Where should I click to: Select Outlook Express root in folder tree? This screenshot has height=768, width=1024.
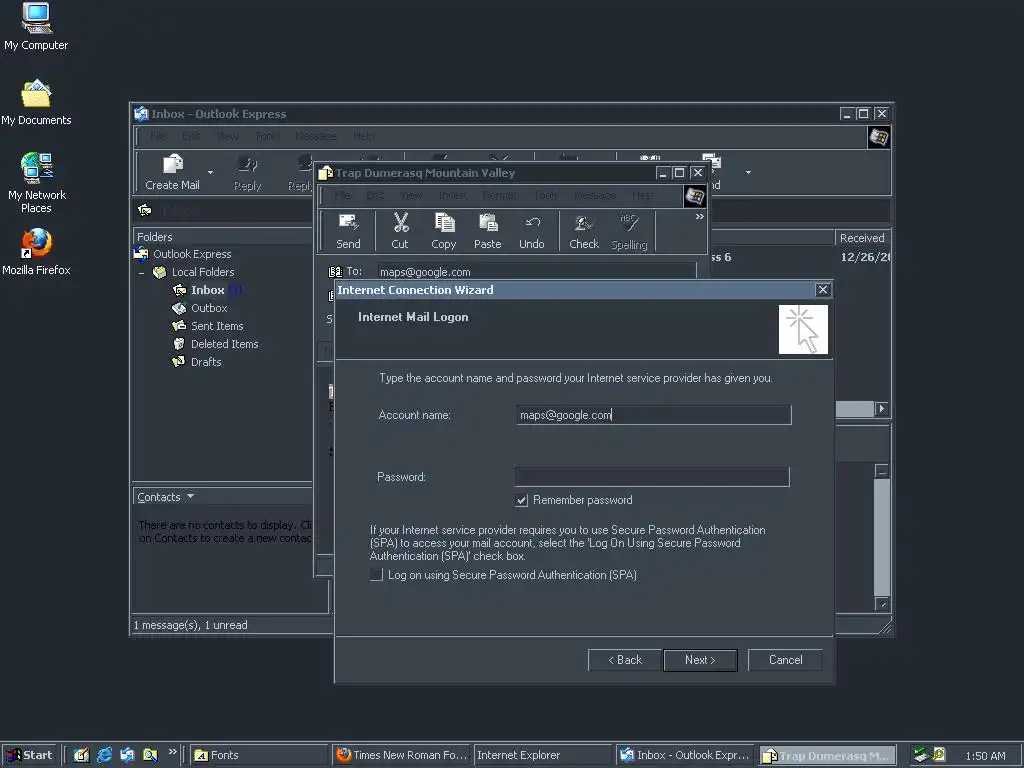pos(192,254)
